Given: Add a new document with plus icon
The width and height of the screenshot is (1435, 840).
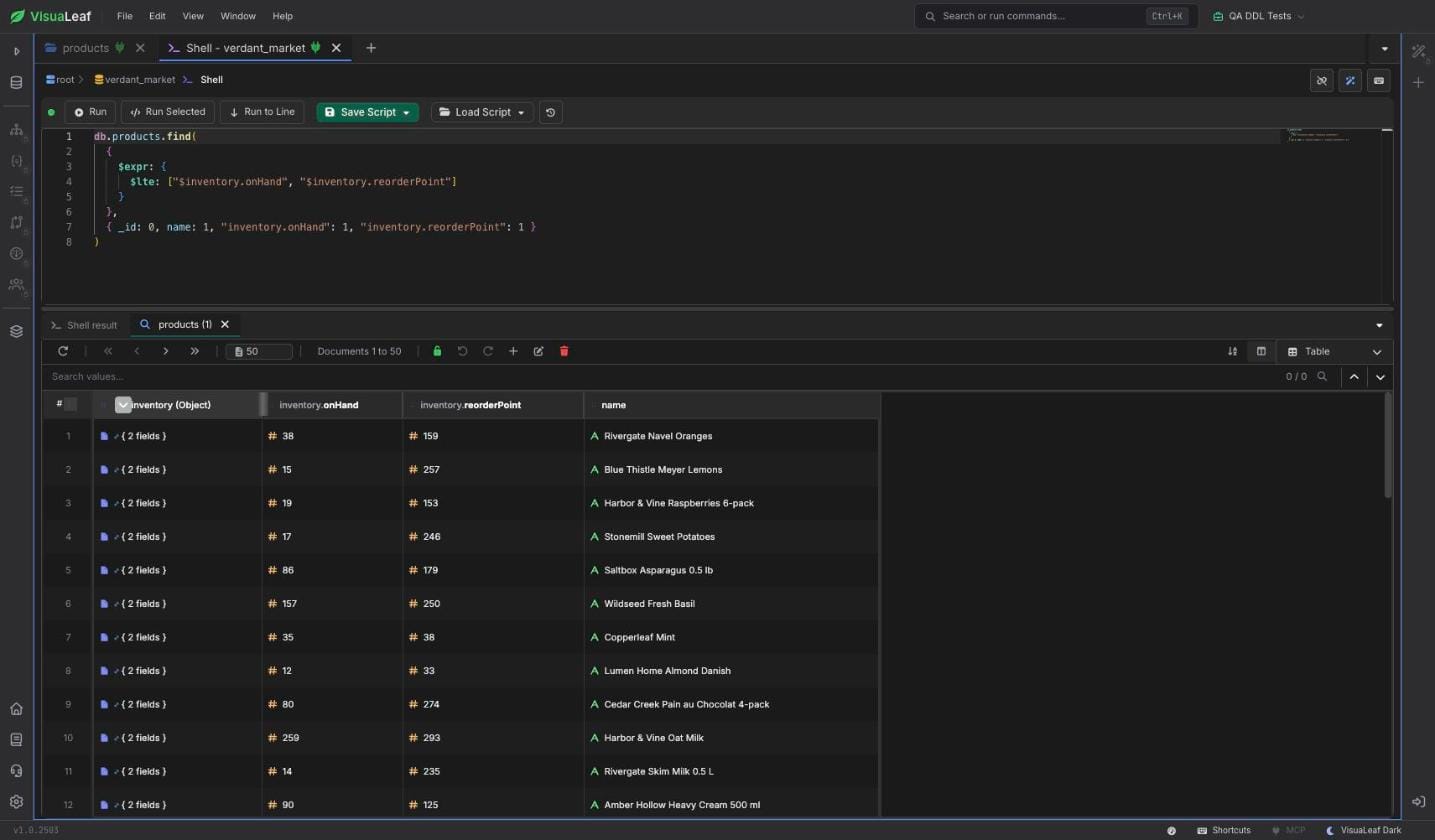Looking at the screenshot, I should (513, 351).
